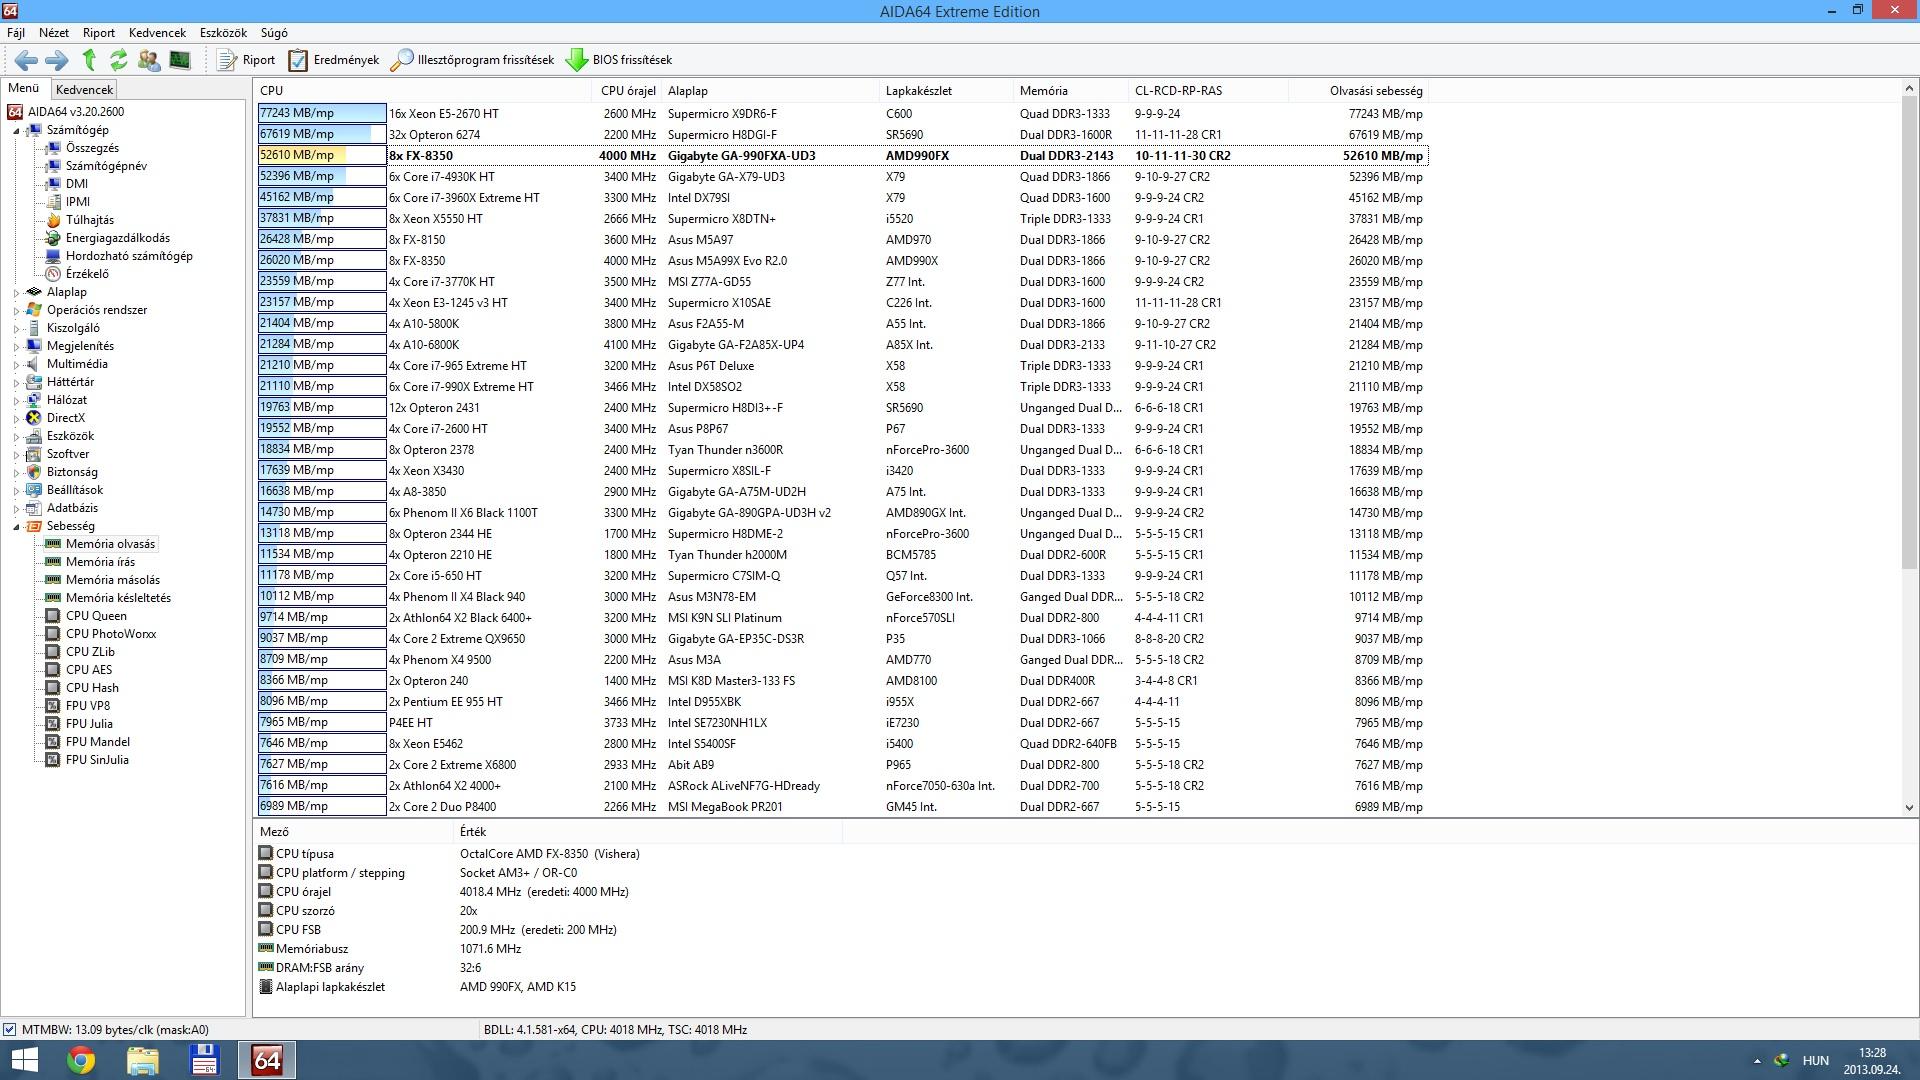This screenshot has height=1080, width=1920.
Task: Select the CPU AES icon
Action: point(53,670)
